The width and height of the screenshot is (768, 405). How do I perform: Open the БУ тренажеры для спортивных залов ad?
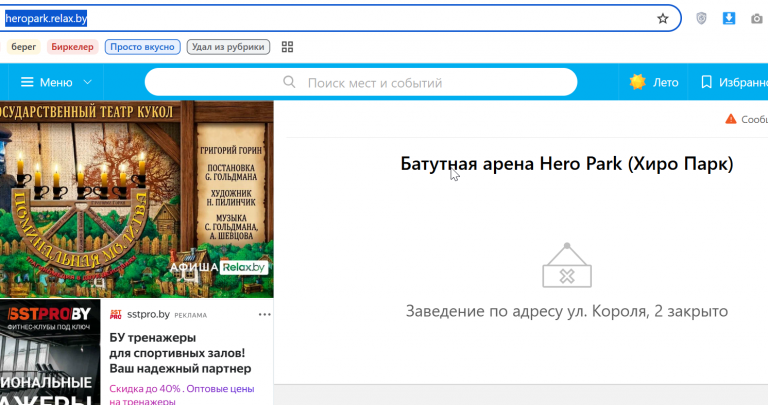(180, 353)
